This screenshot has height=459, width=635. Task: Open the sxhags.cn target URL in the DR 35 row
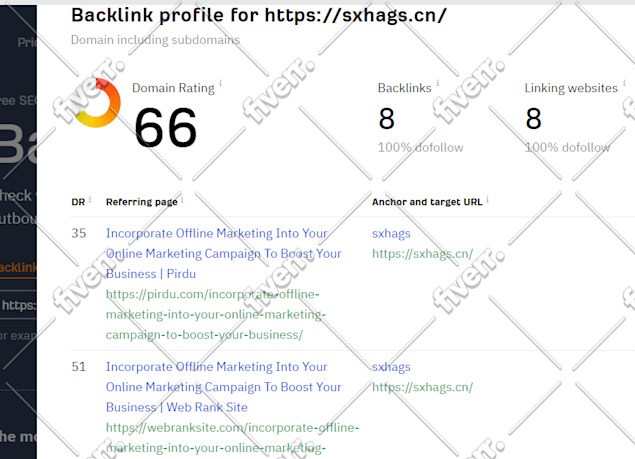(x=422, y=254)
